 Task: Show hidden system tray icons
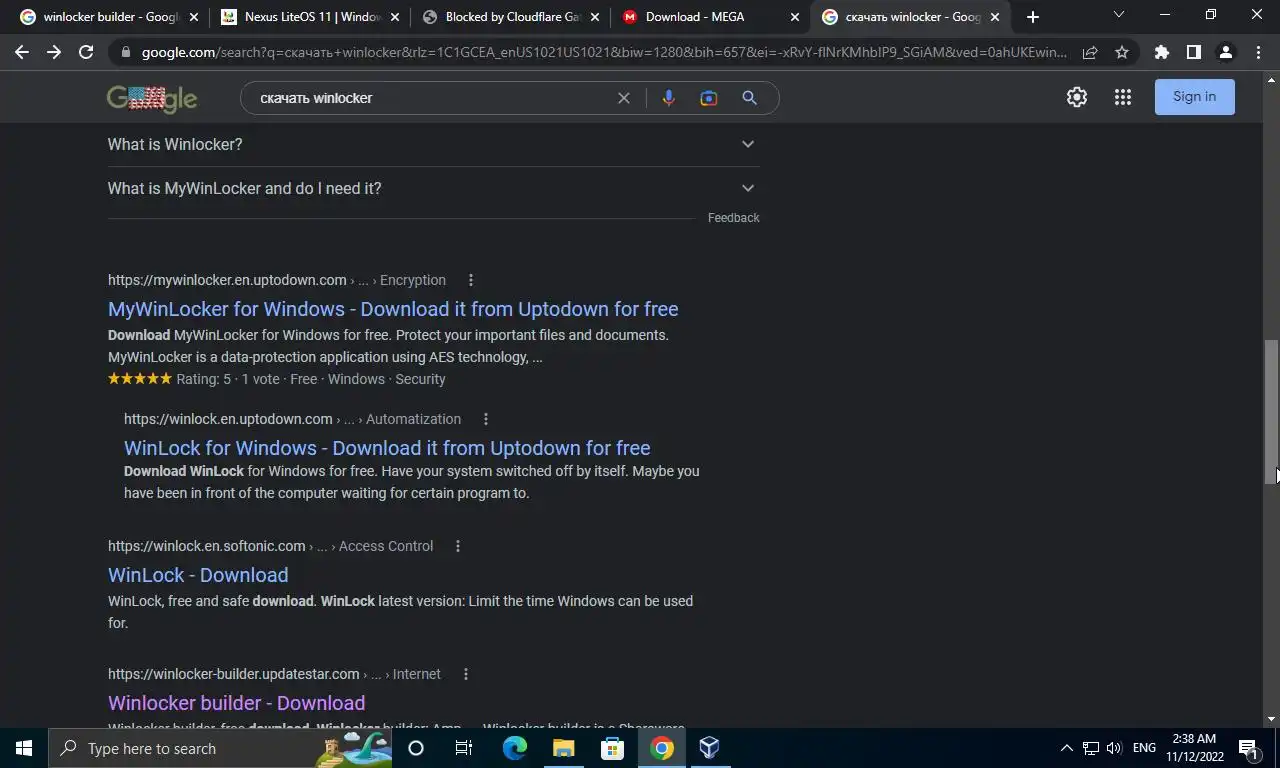point(1066,748)
